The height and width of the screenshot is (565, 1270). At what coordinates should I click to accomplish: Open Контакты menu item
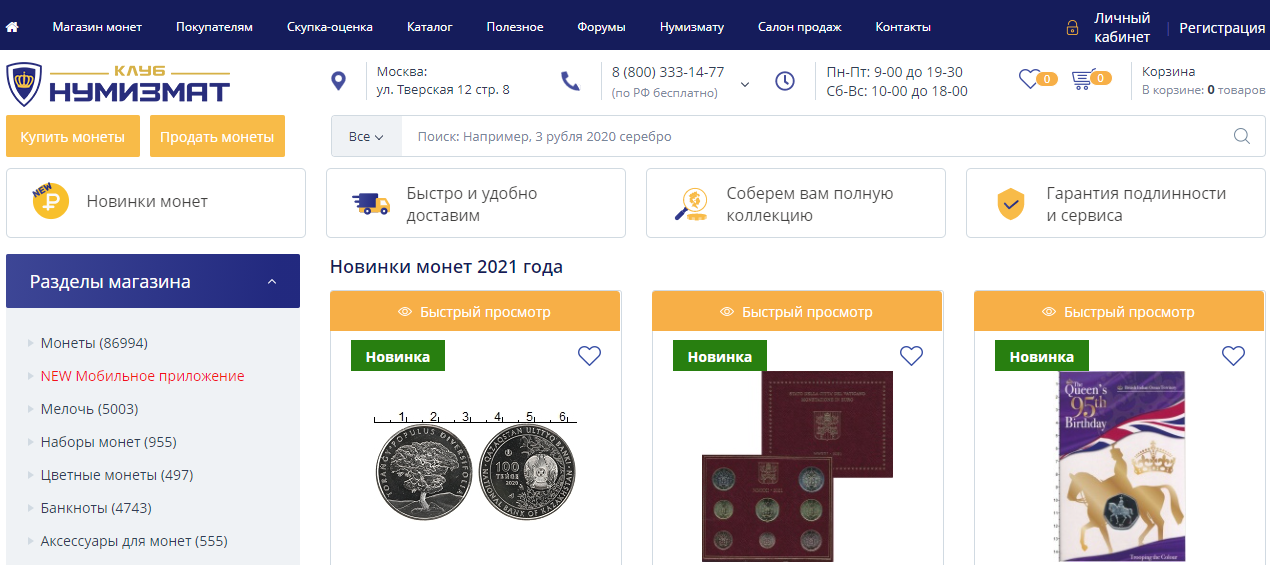point(903,27)
